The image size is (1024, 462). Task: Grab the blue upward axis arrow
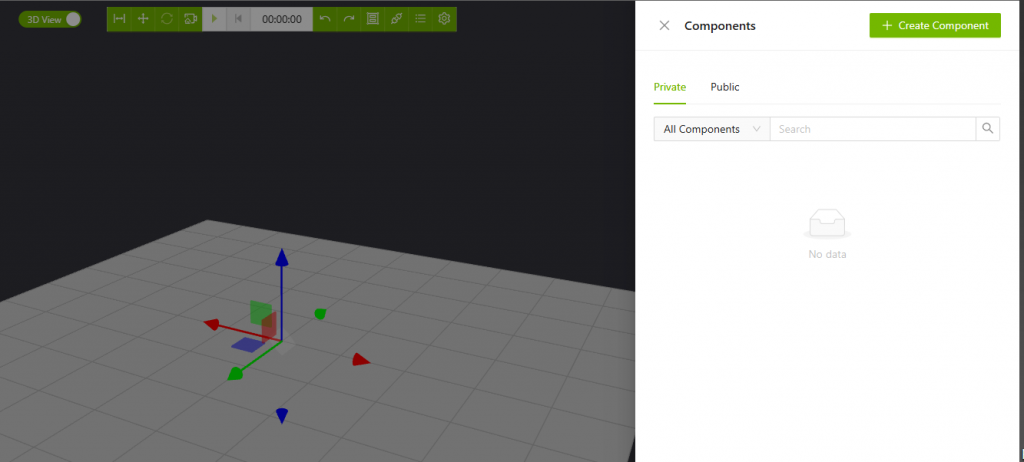coord(281,257)
